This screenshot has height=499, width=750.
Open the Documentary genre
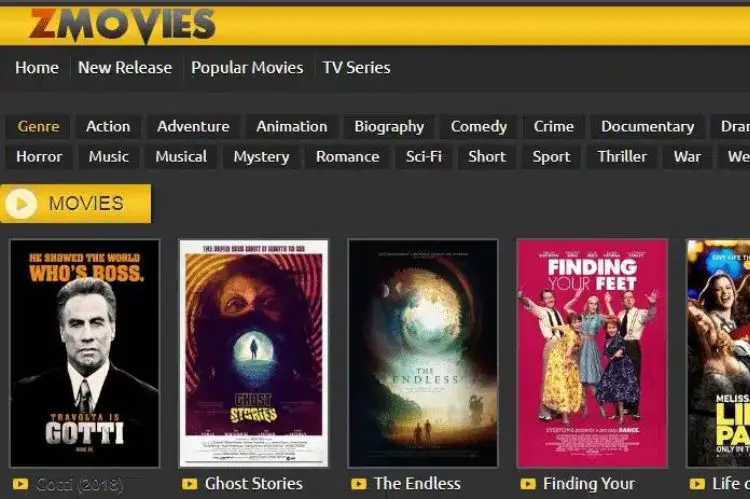pyautogui.click(x=647, y=126)
